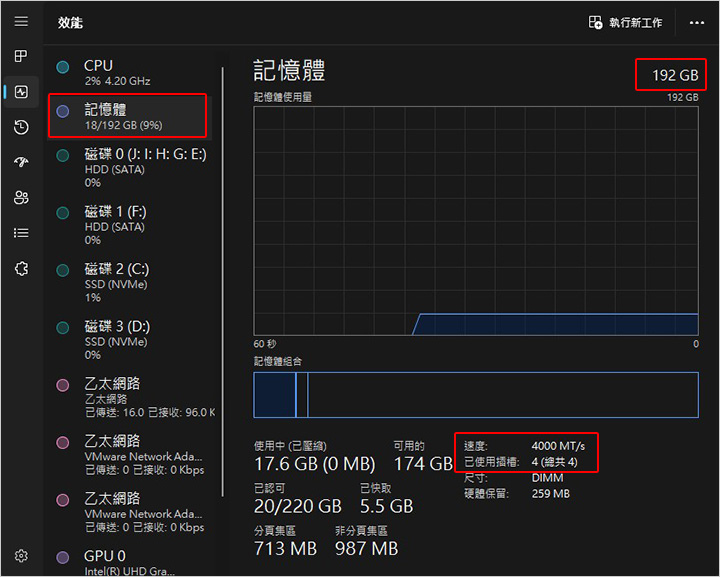This screenshot has width=720, height=577.
Task: Click the 192 GB total memory value
Action: 675,75
